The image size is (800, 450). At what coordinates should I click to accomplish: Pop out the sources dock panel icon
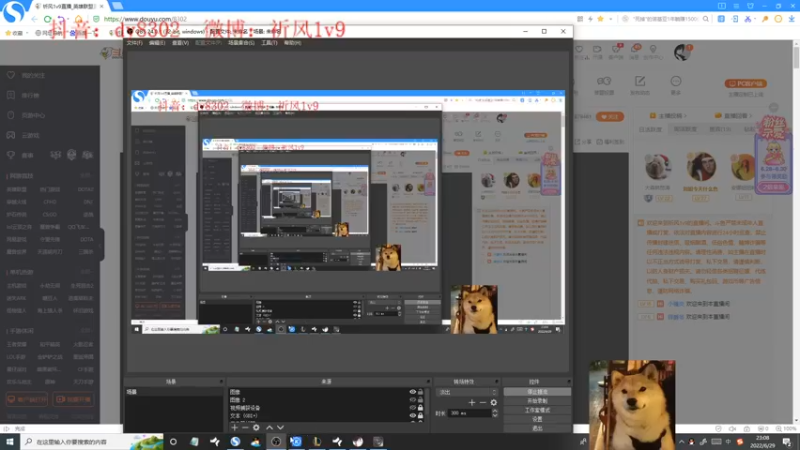click(428, 382)
